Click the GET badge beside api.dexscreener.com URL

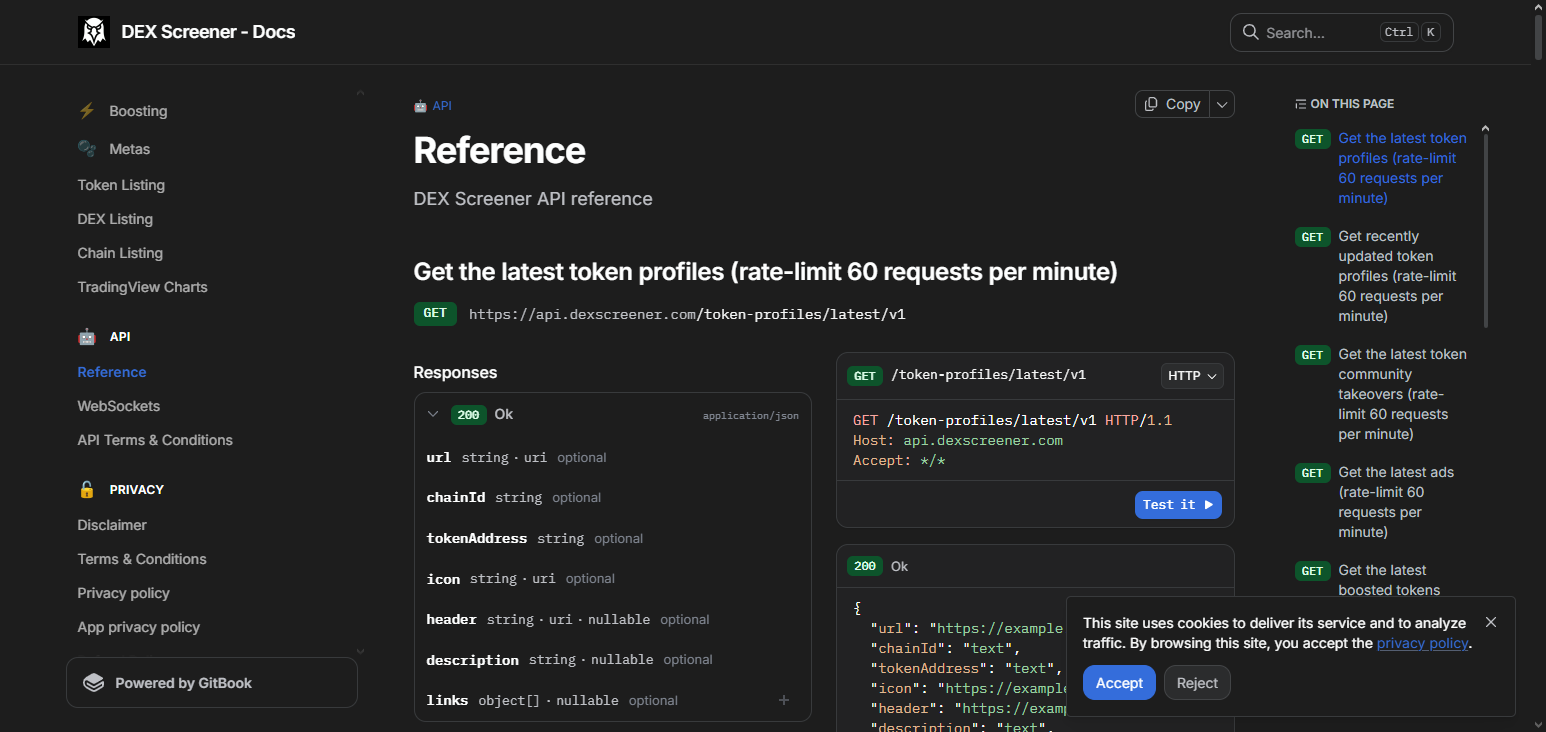(435, 313)
